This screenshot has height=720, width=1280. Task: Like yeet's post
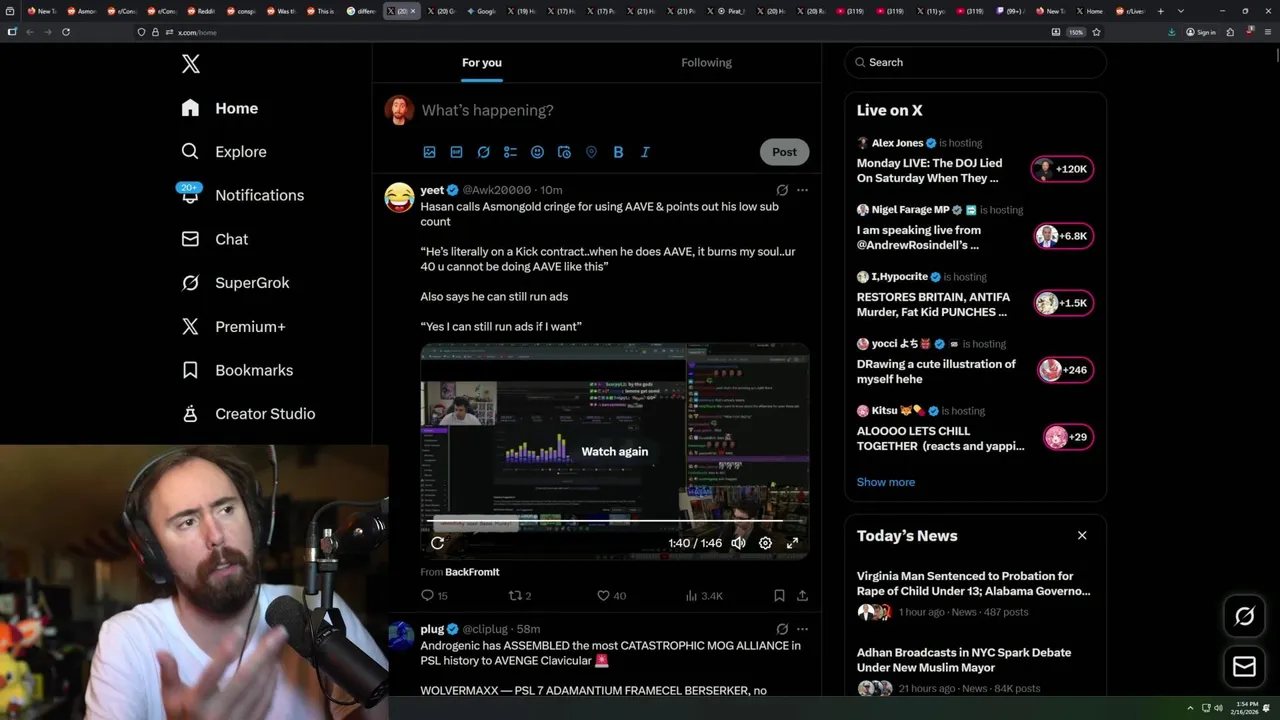point(611,596)
